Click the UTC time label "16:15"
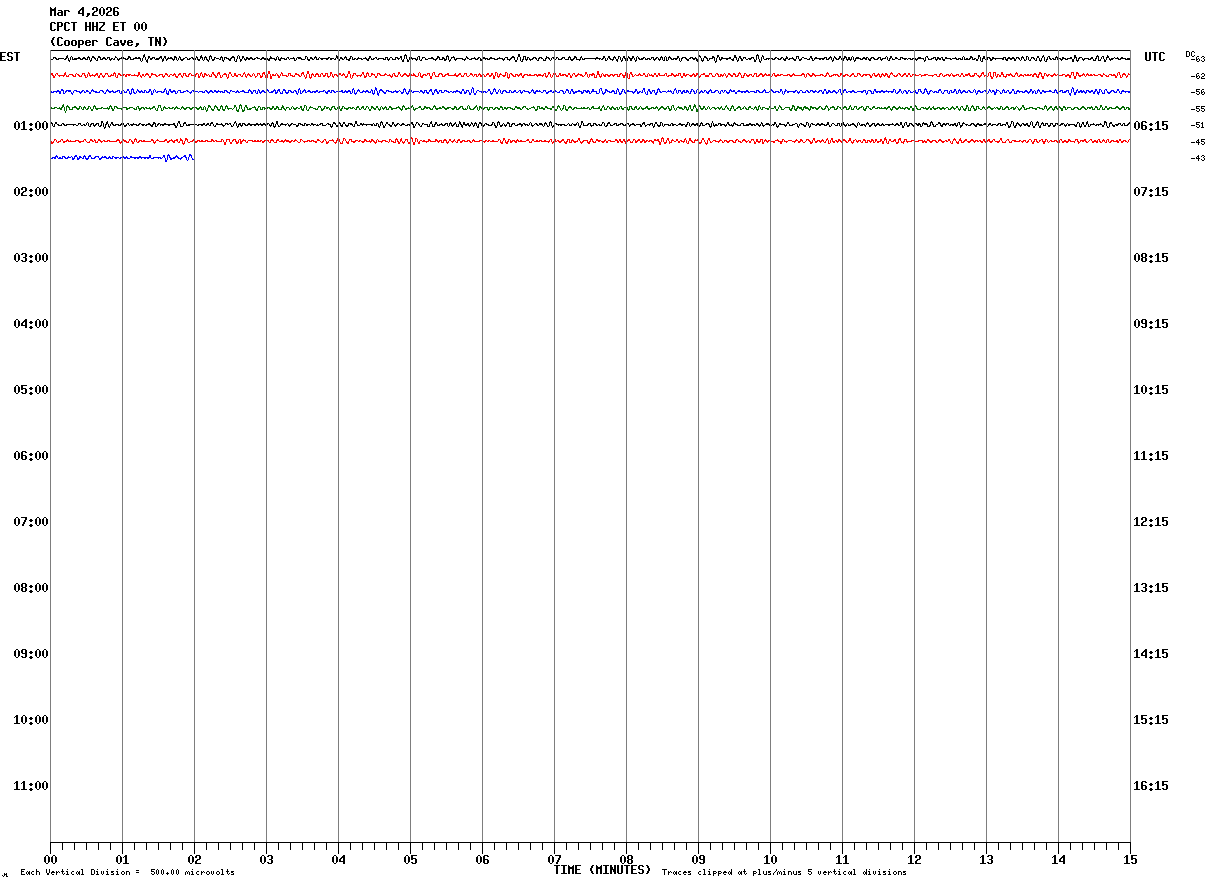Viewport: 1210px width, 886px height. coord(1151,786)
